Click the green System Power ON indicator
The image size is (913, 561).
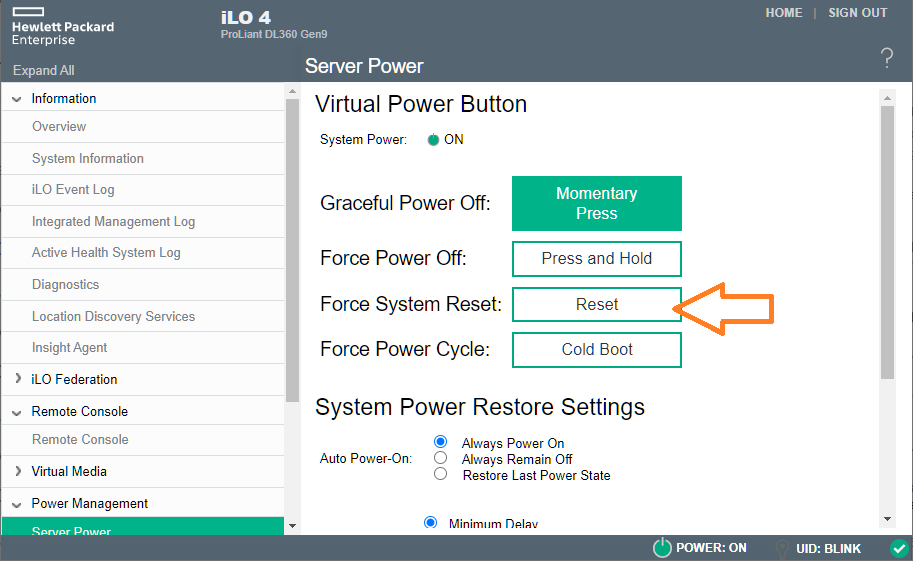433,140
